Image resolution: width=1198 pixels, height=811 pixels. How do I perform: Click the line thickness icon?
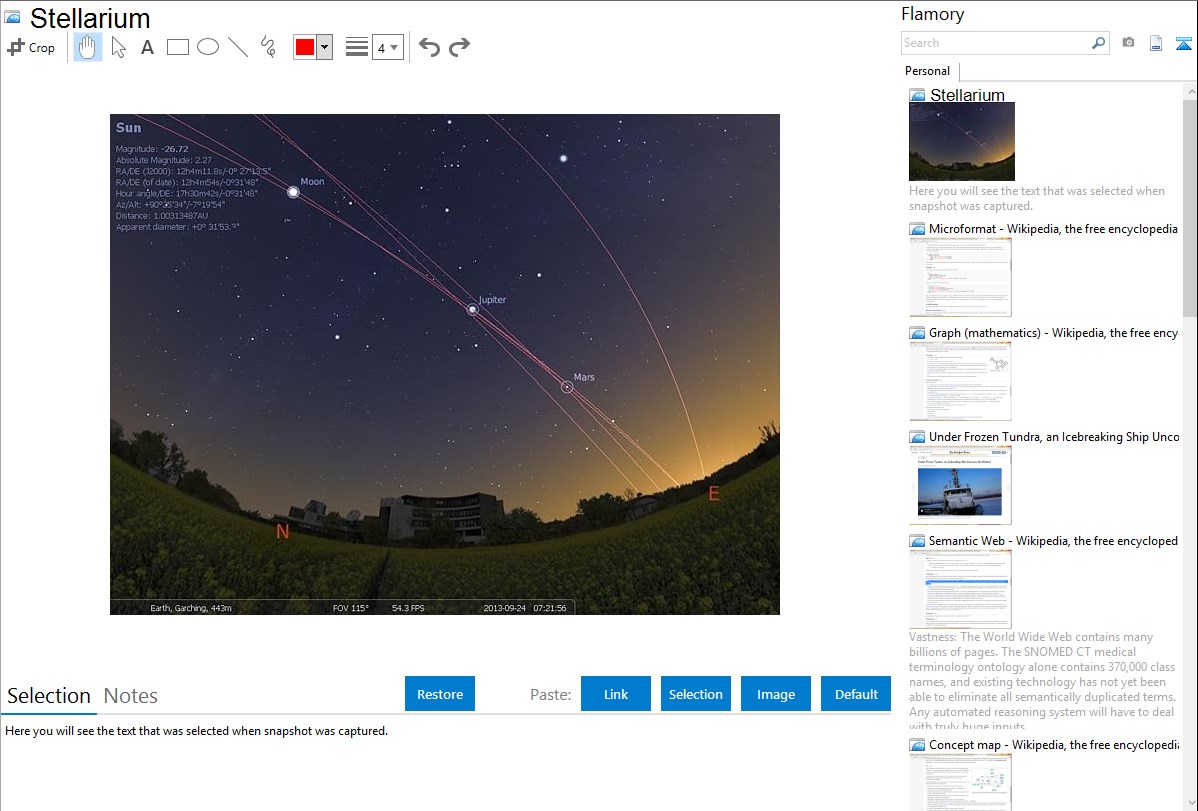coord(357,47)
